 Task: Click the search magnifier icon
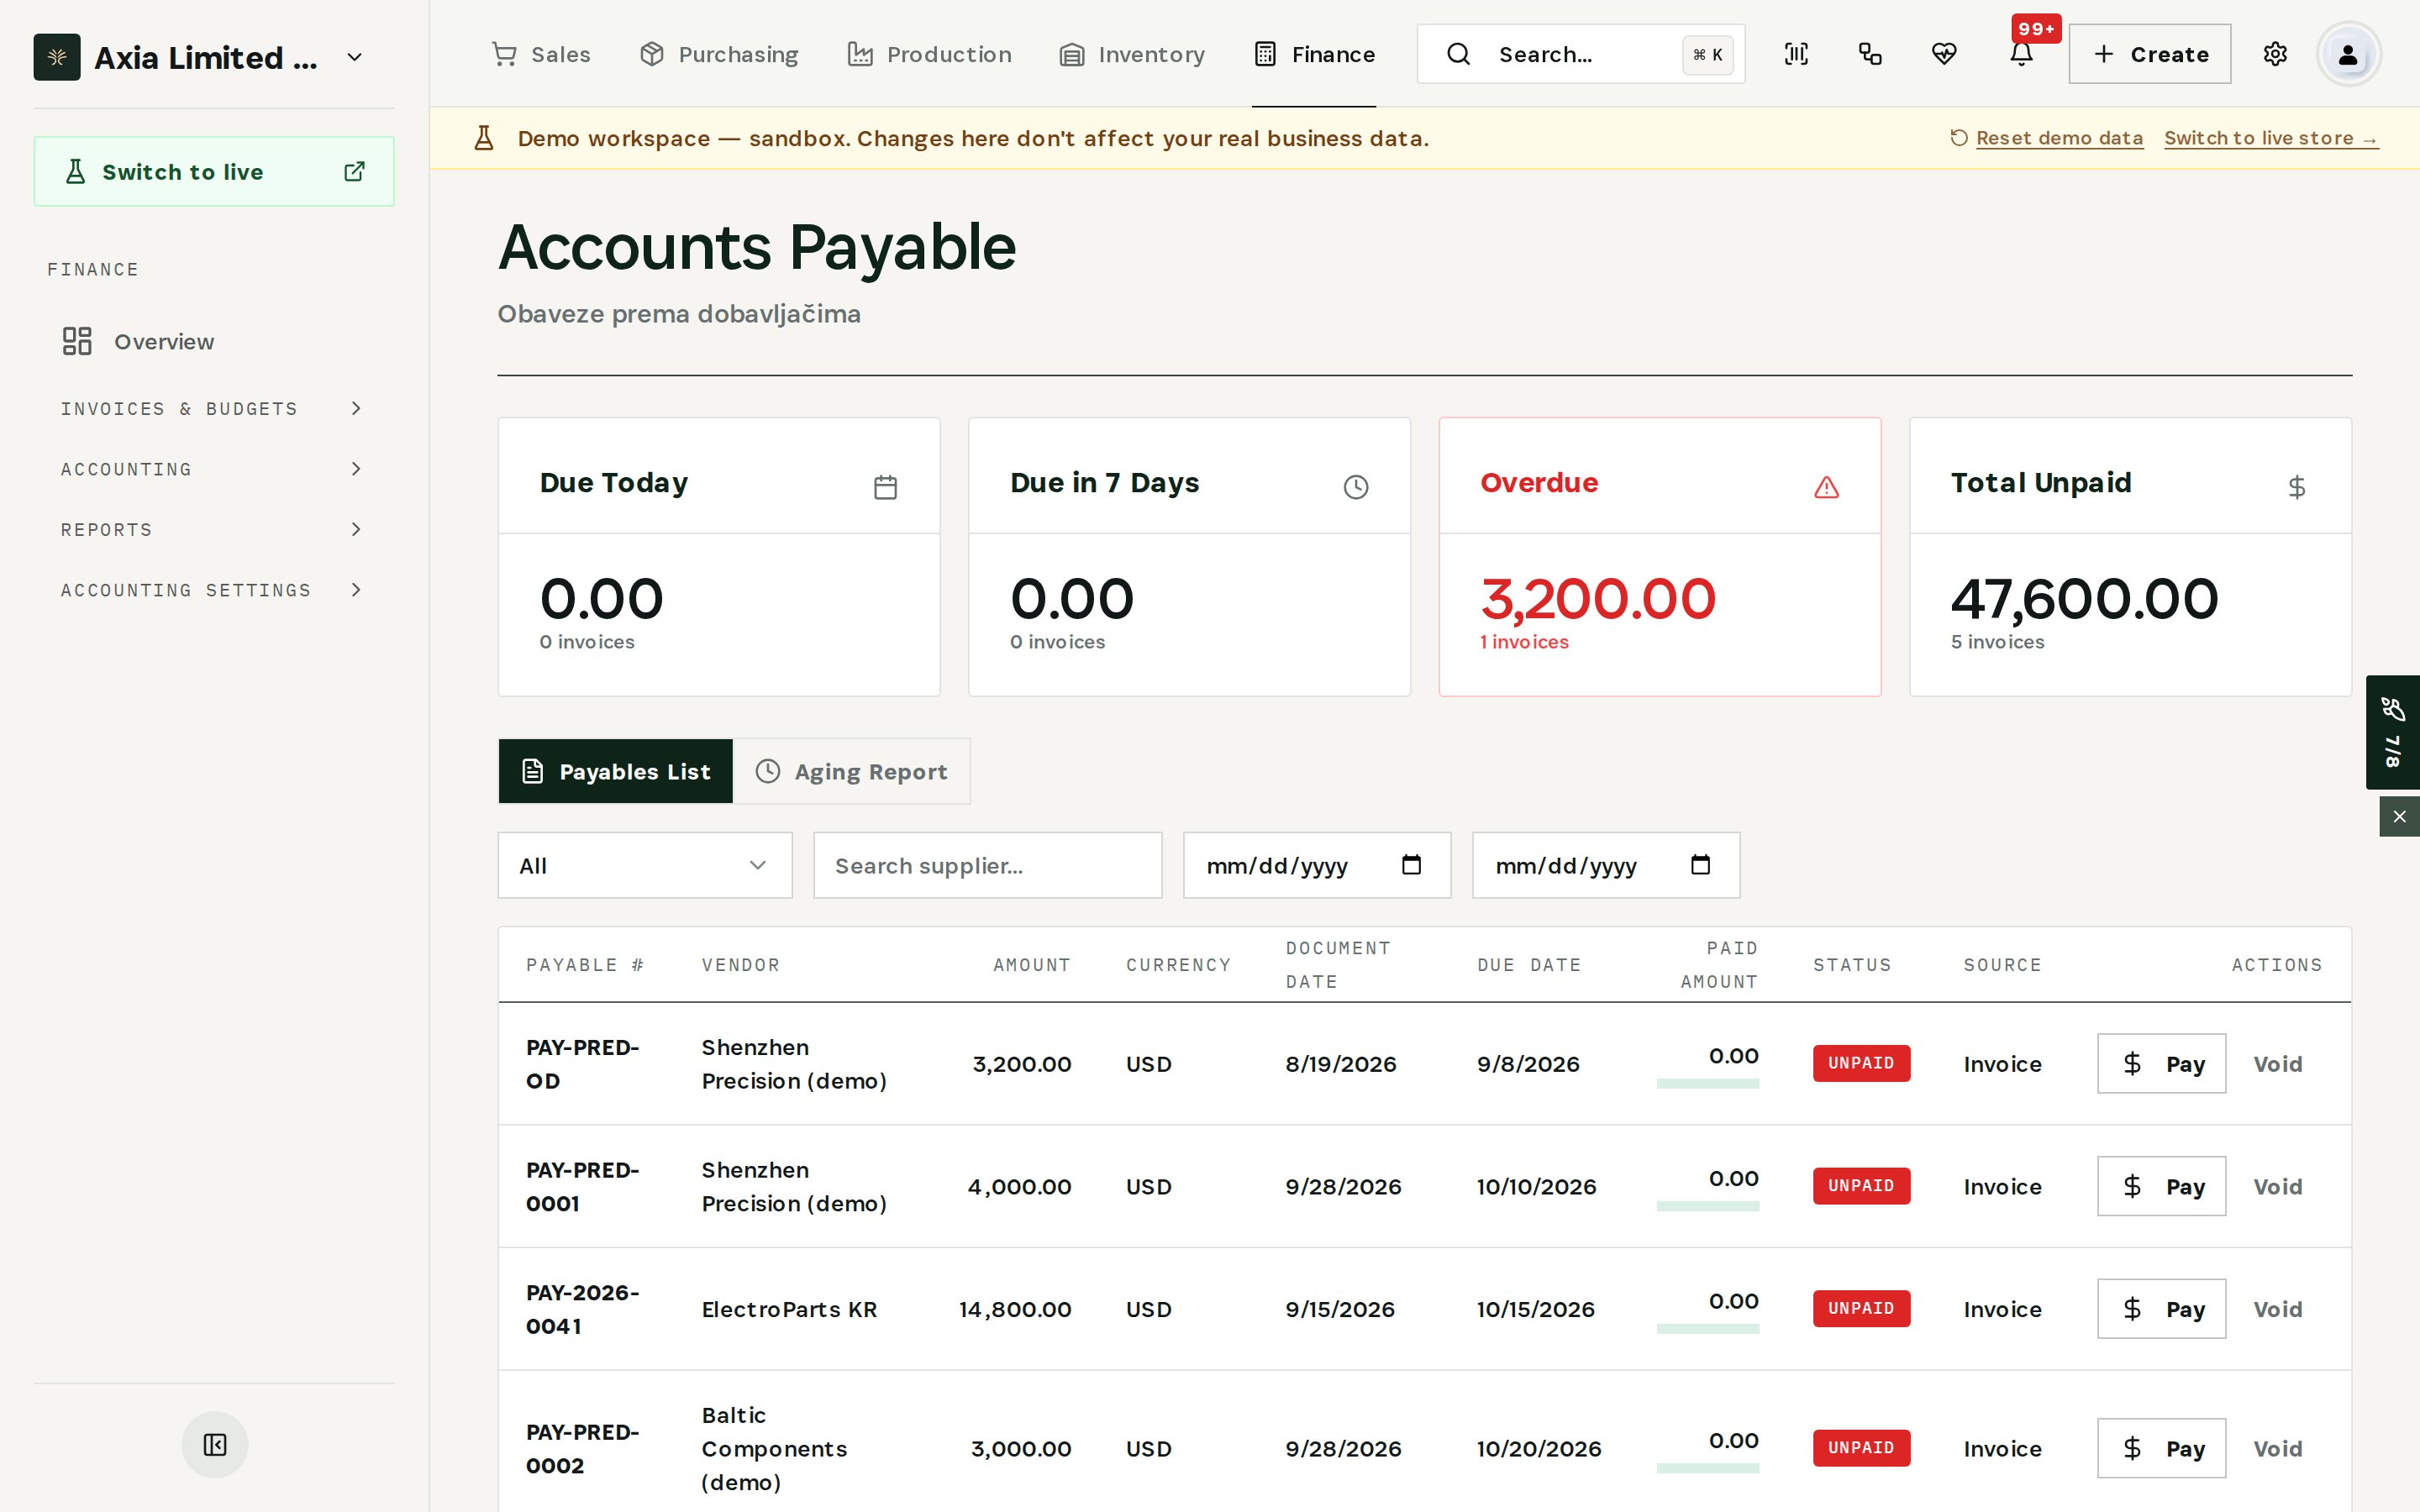(x=1458, y=54)
